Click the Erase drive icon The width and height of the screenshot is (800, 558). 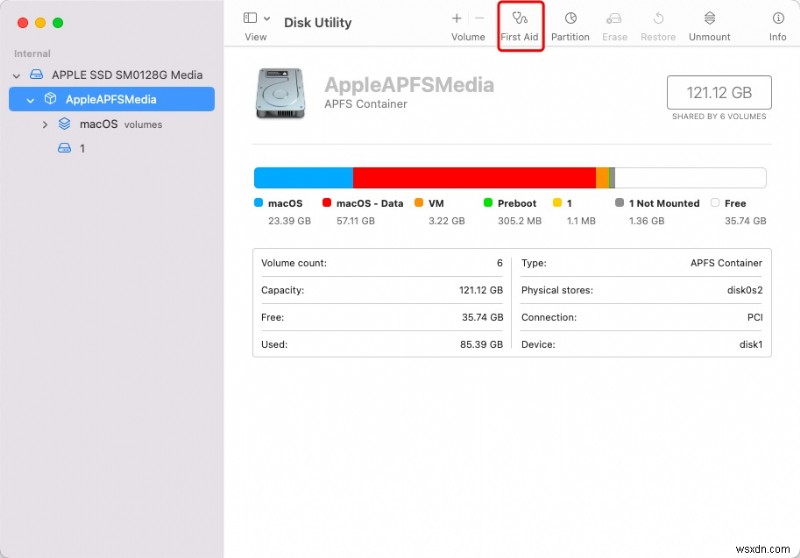tap(614, 19)
